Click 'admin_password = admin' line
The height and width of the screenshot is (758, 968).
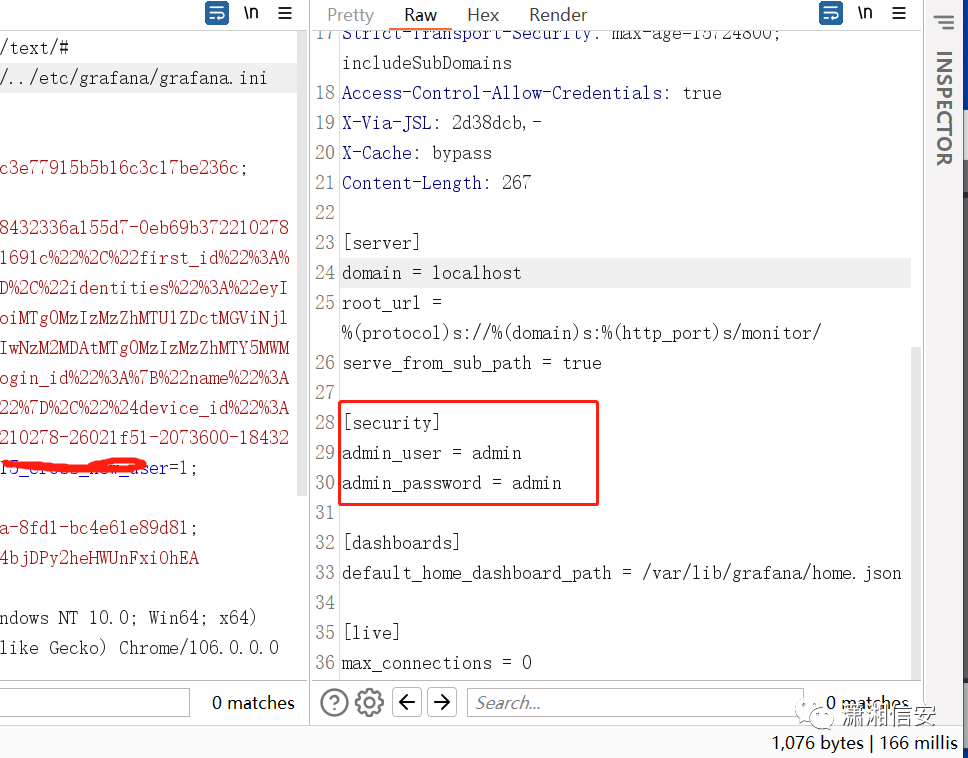pos(452,483)
